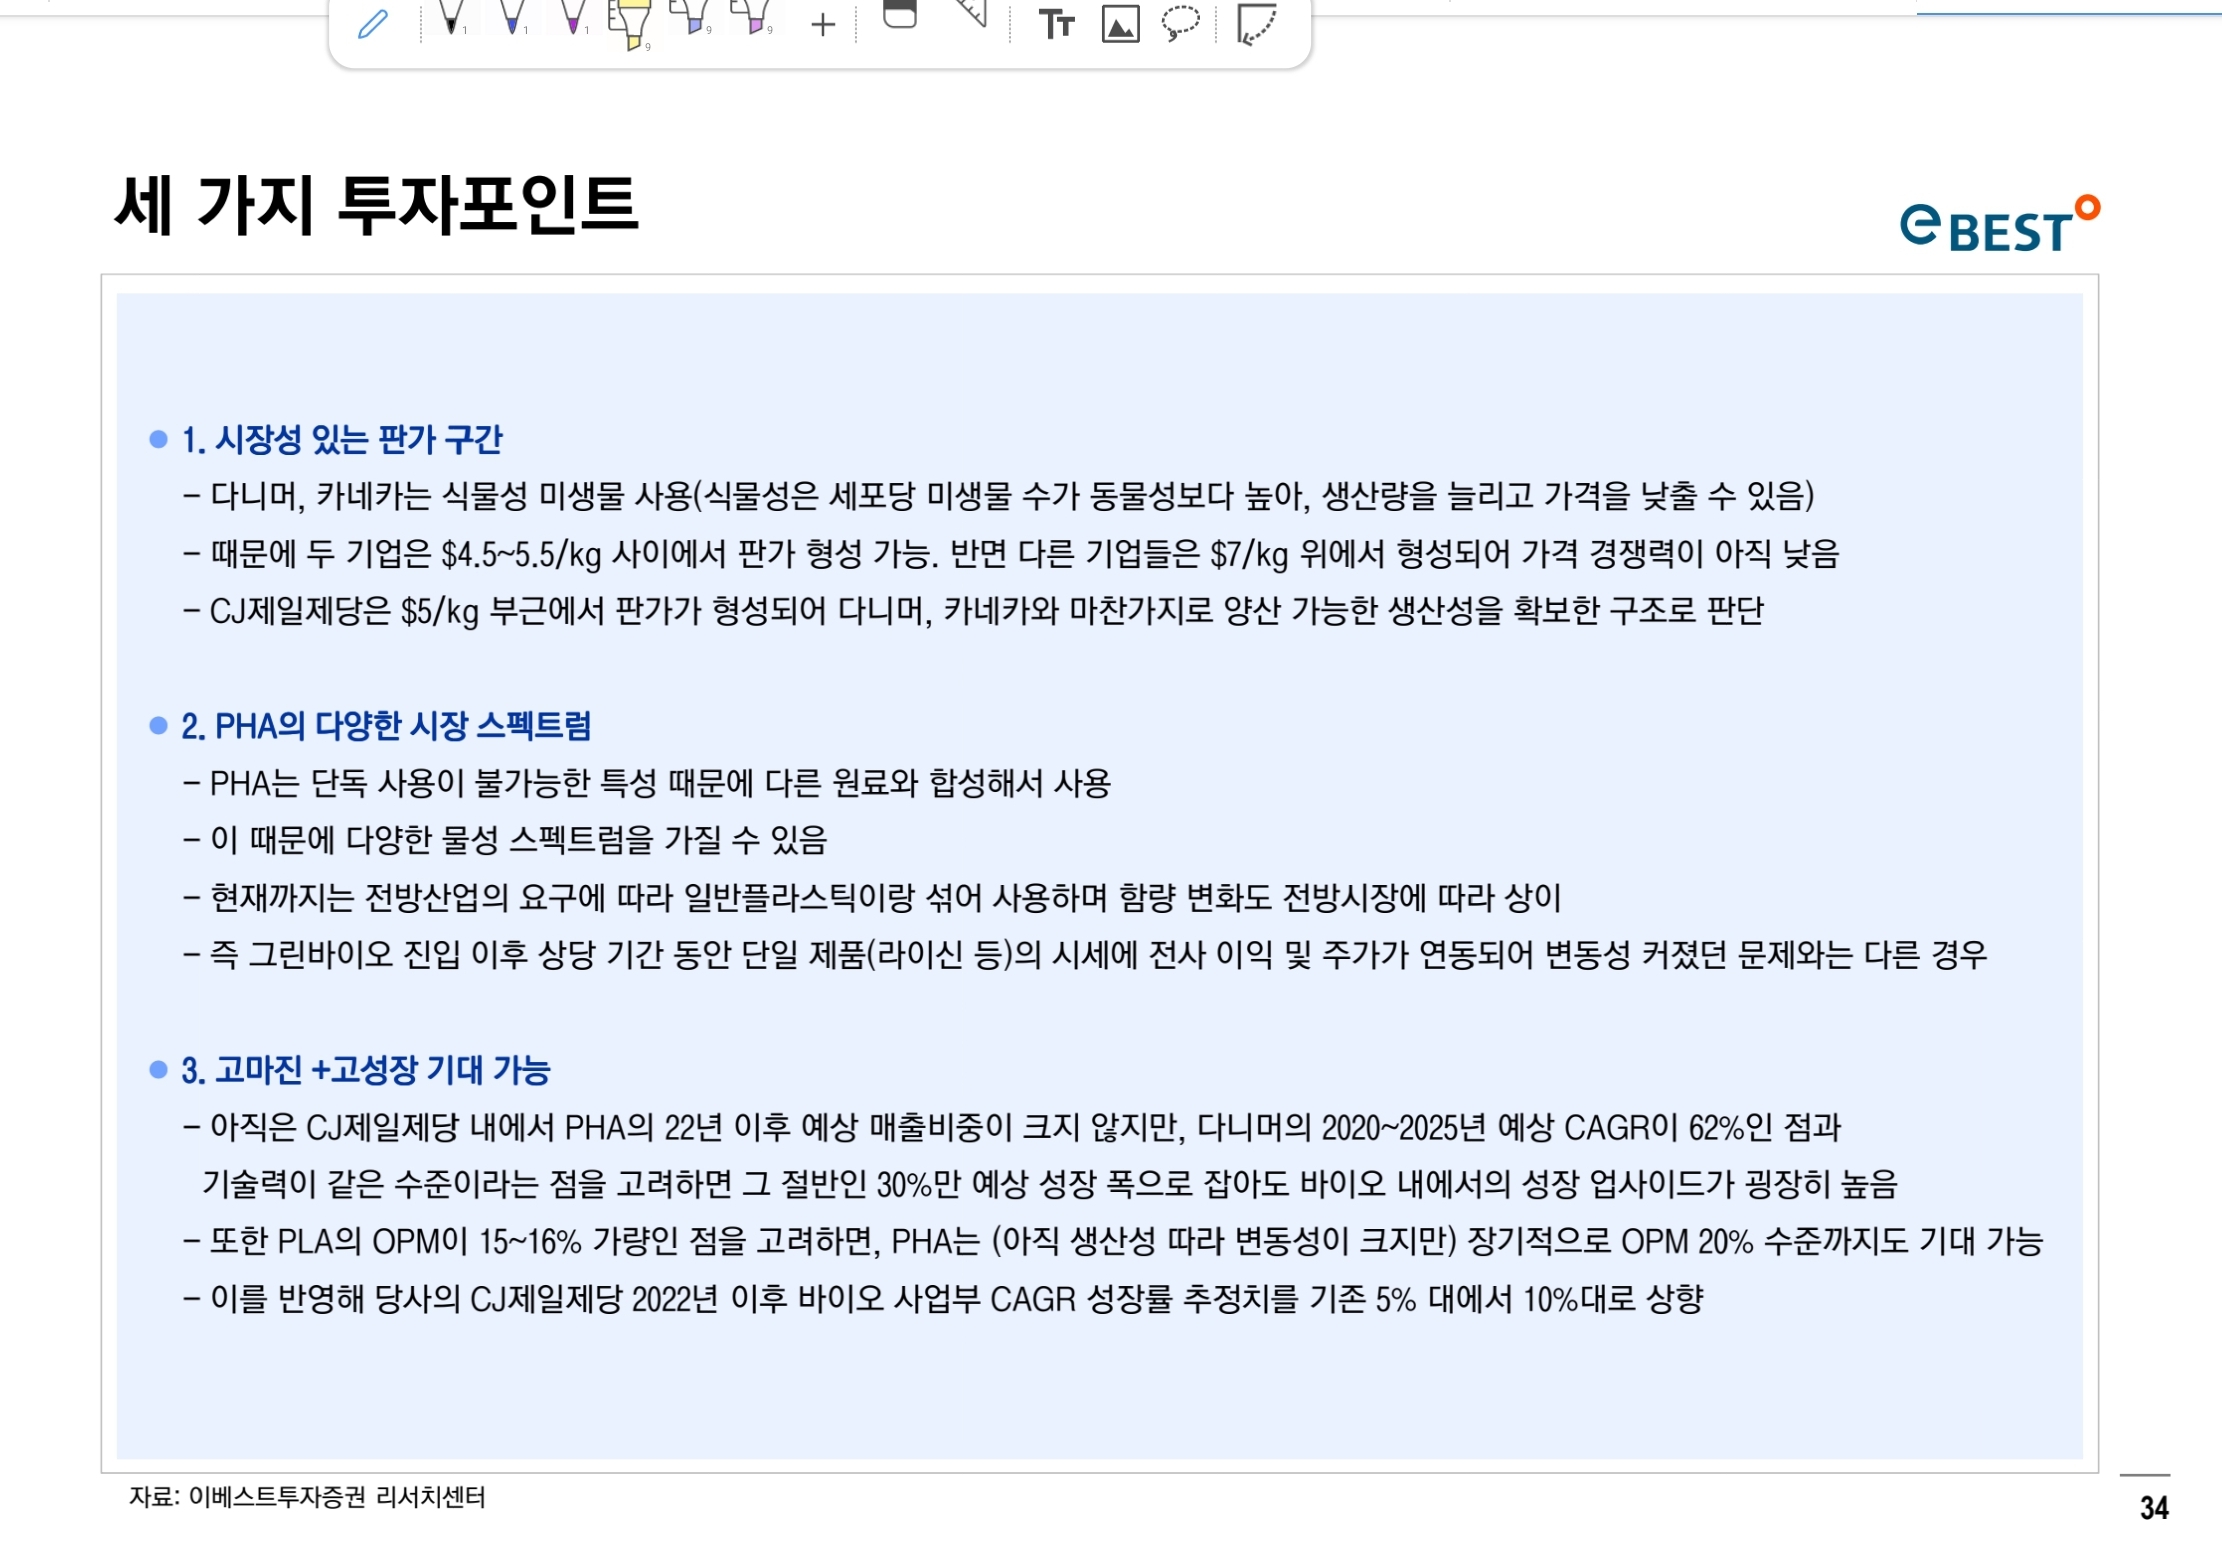Screen dimensions: 2222x1541
Task: Choose the light blue highlighter
Action: click(x=692, y=18)
